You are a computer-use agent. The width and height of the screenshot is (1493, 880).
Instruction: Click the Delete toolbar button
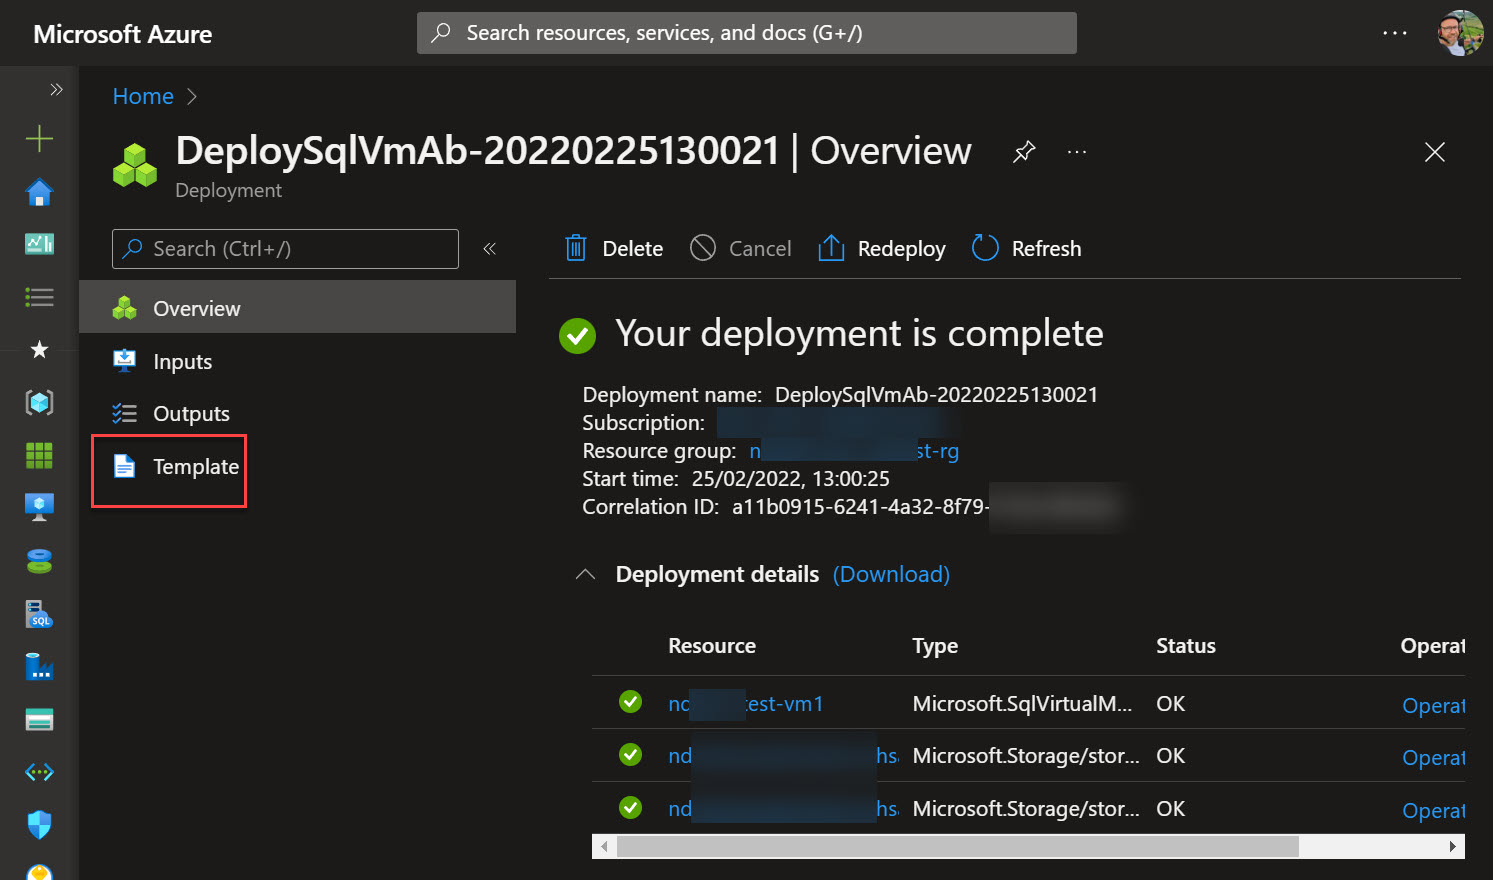pyautogui.click(x=614, y=248)
